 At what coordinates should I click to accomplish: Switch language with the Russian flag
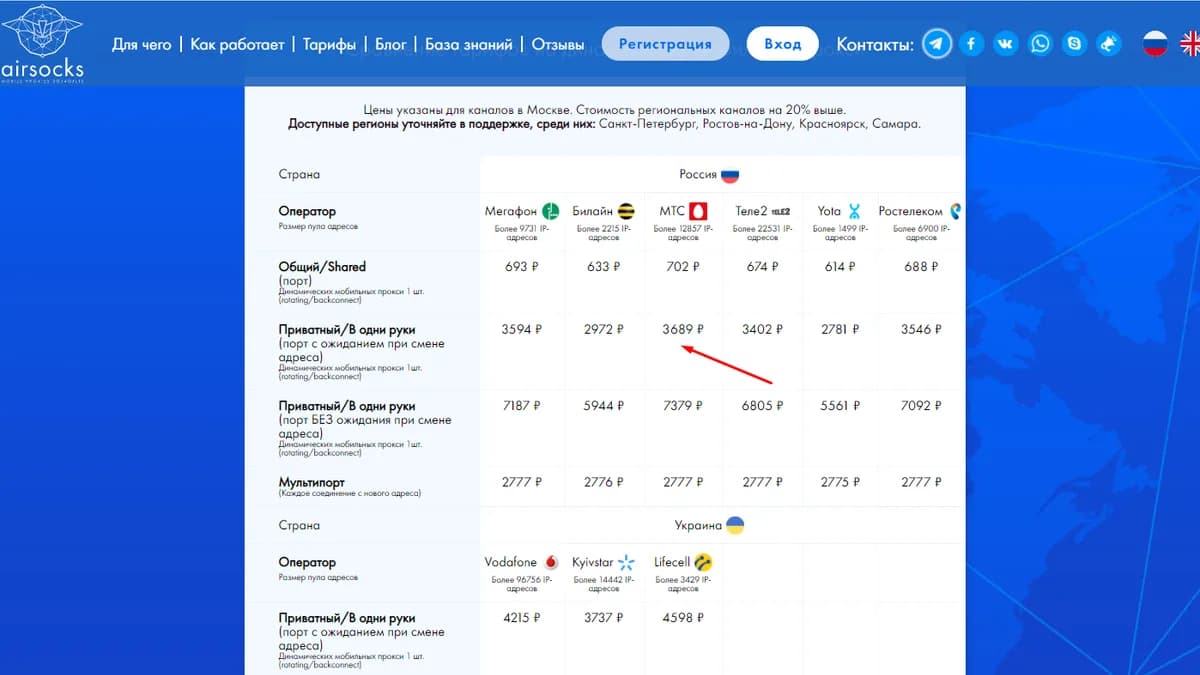point(1156,43)
